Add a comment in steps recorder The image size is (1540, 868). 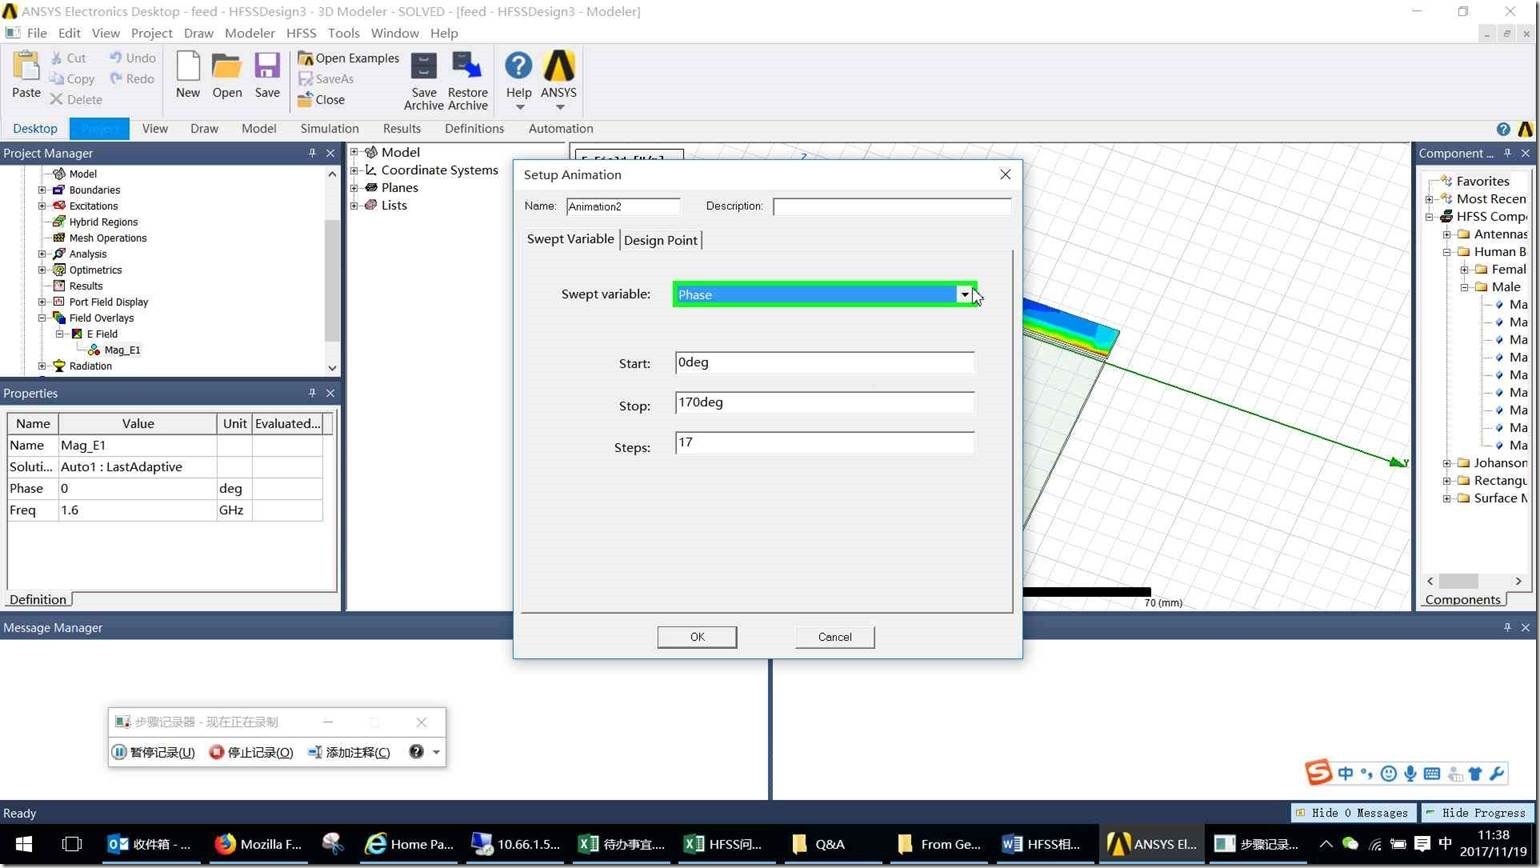click(348, 752)
